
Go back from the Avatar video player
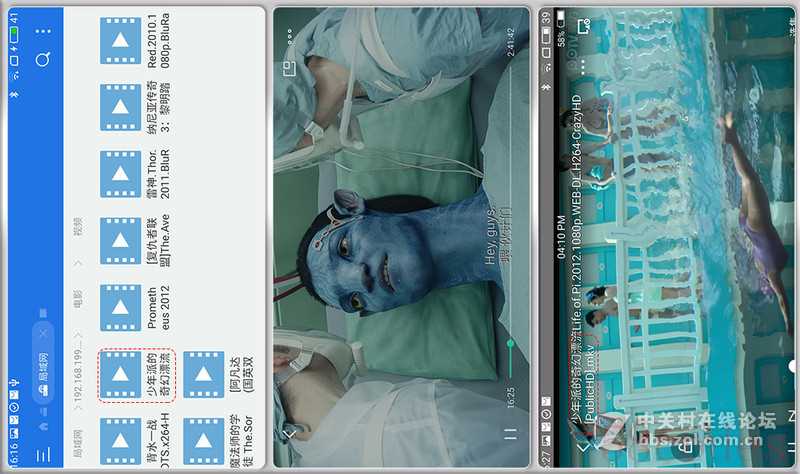click(291, 434)
